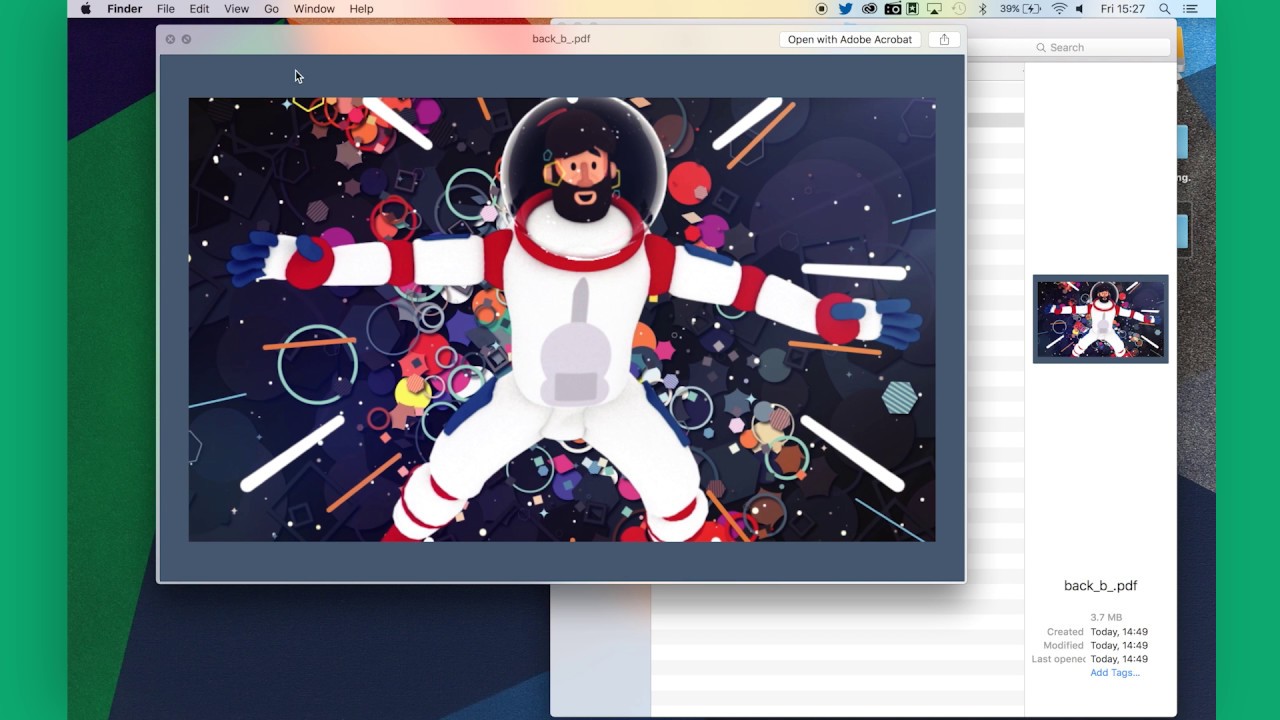The height and width of the screenshot is (720, 1280).
Task: Click Add Tags link in Finder
Action: pos(1115,673)
